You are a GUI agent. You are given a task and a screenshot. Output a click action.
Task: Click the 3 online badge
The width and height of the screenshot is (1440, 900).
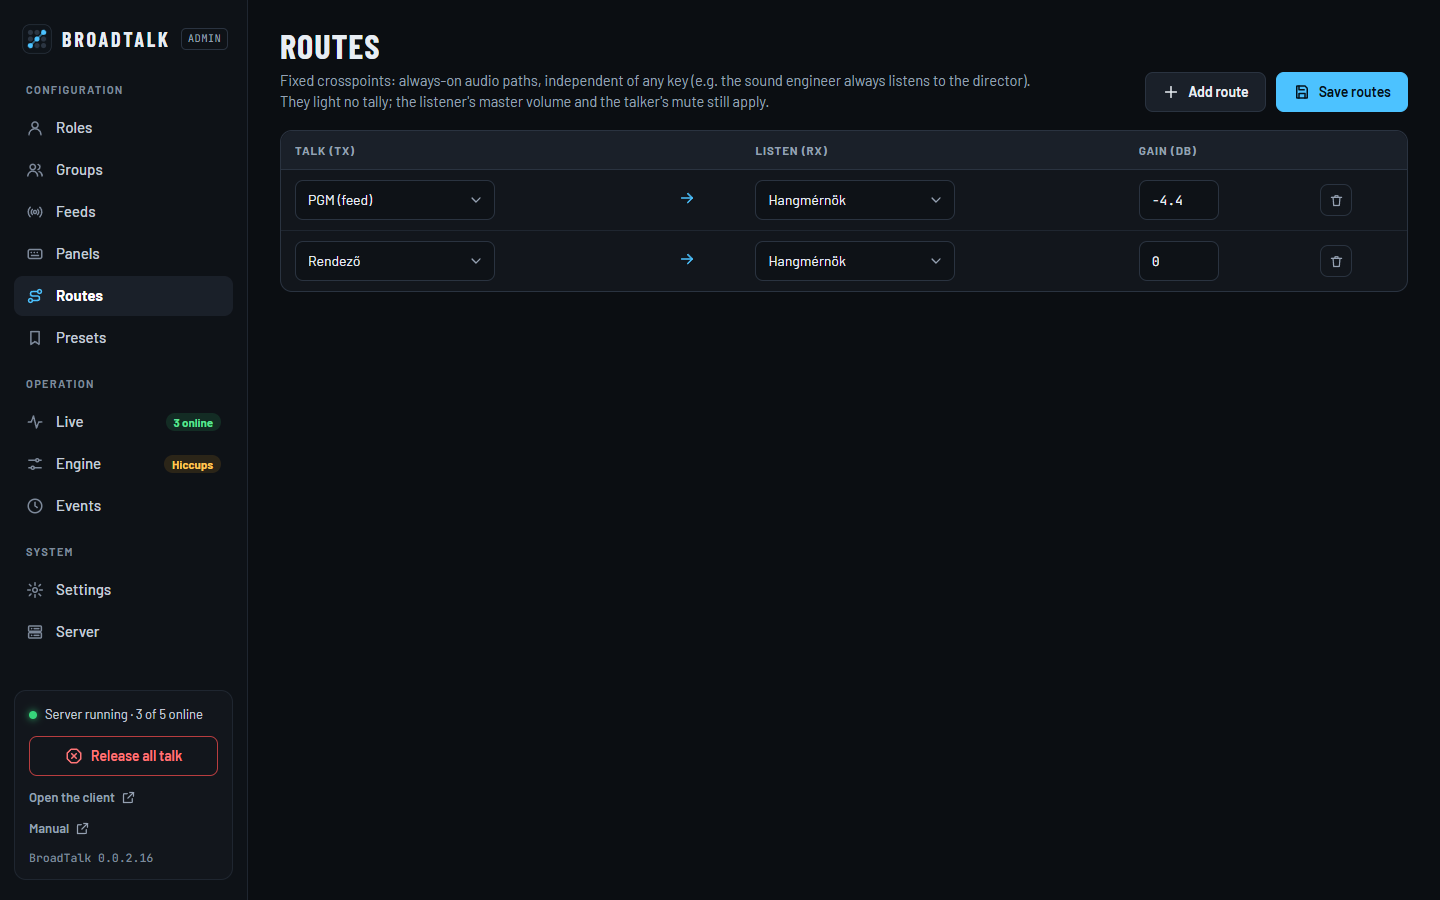[193, 423]
